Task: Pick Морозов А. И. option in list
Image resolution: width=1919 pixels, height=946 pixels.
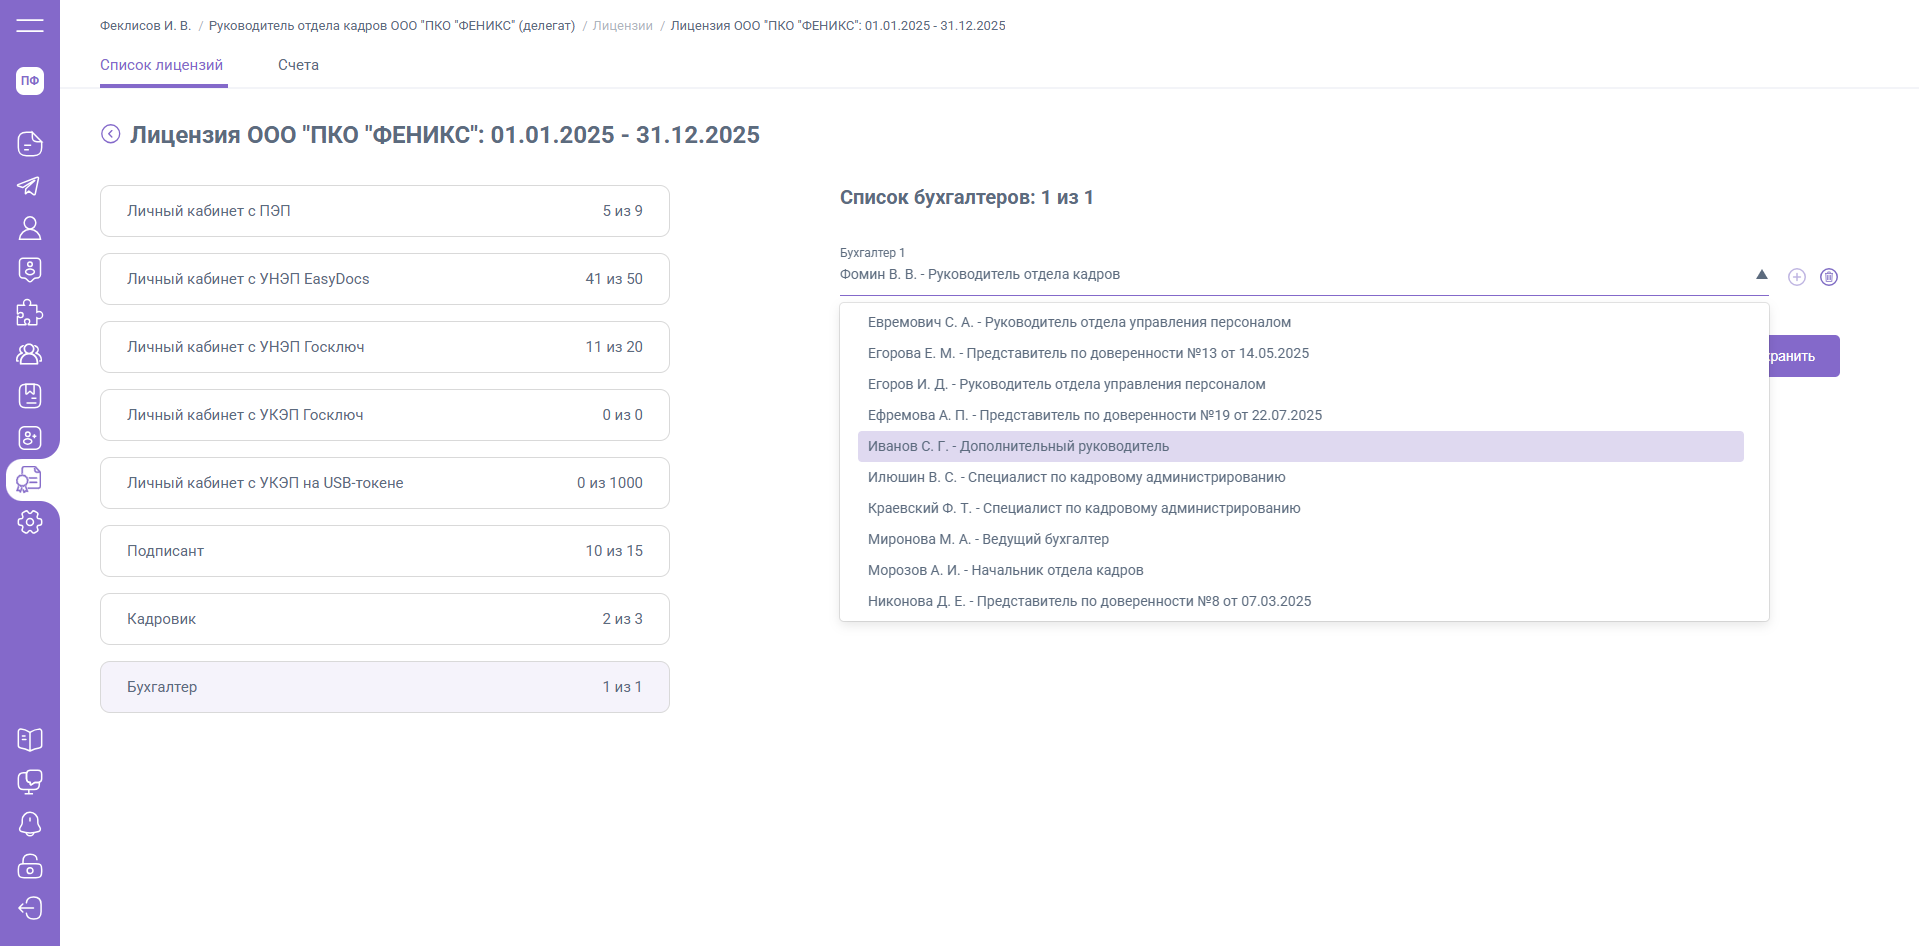Action: point(1005,570)
